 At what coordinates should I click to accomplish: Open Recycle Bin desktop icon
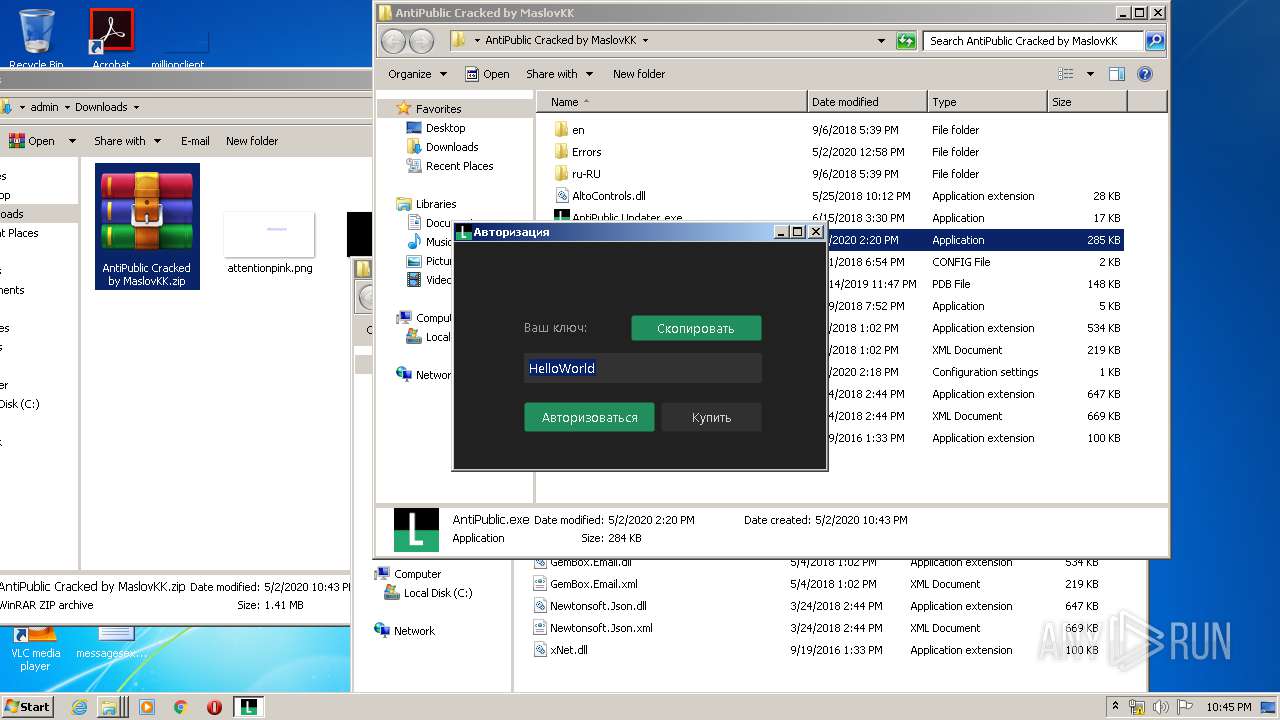click(37, 38)
